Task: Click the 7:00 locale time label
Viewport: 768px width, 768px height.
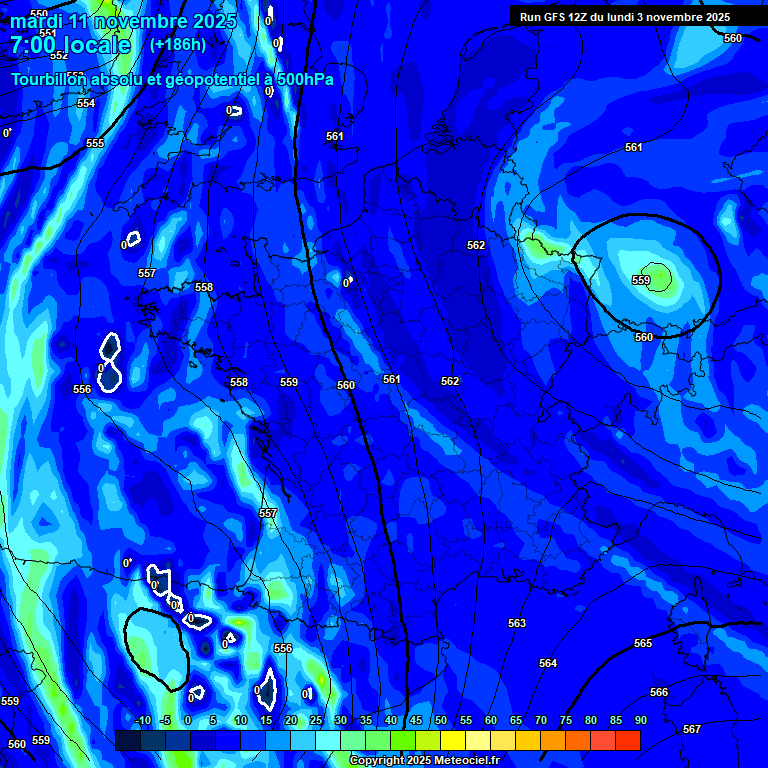Action: [70, 45]
